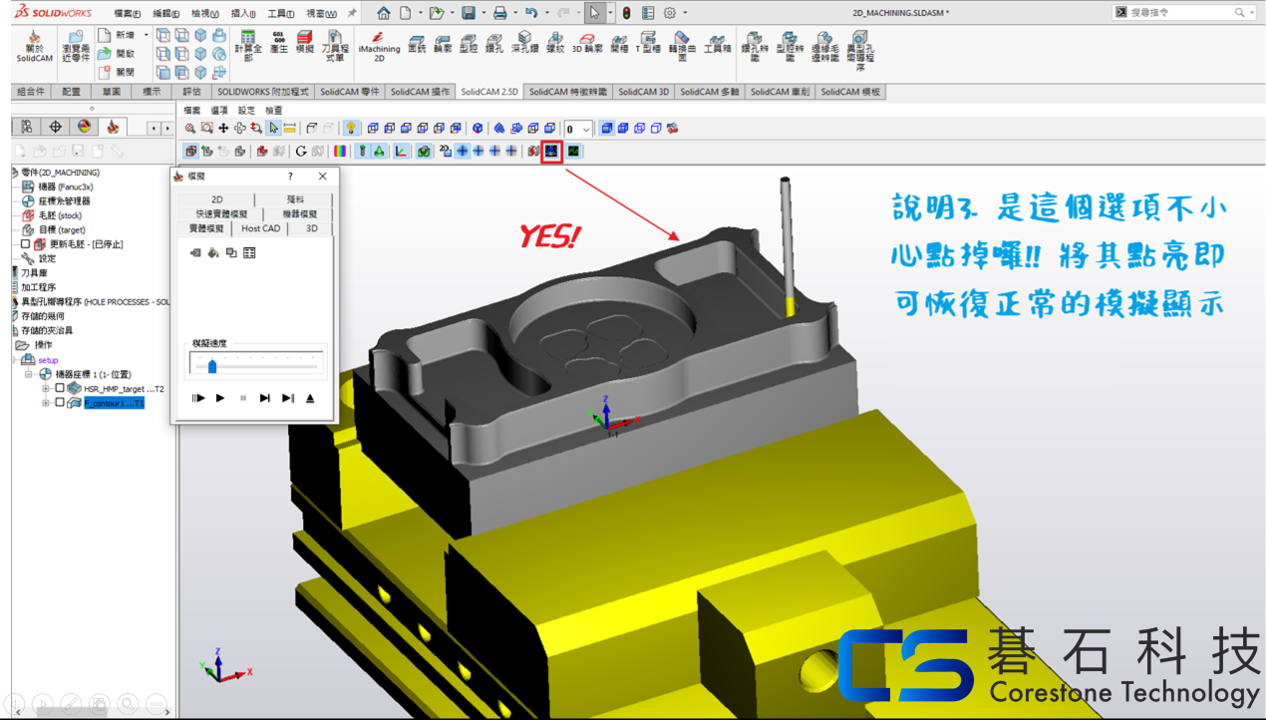Click the search command input field

coord(1180,12)
